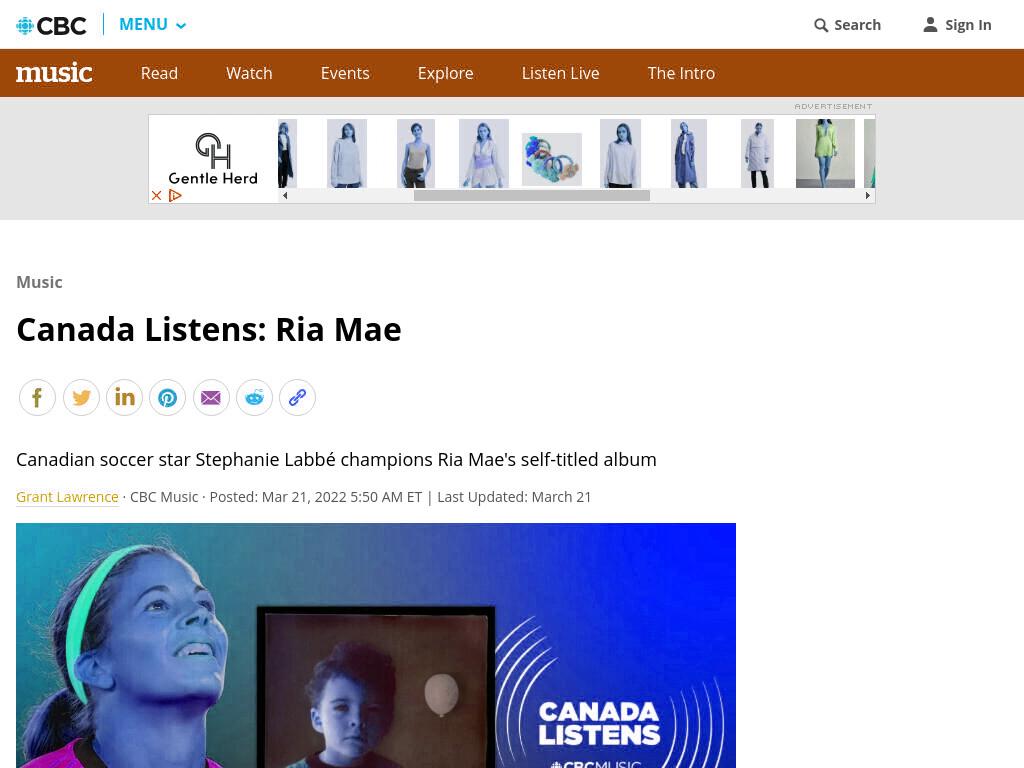Image resolution: width=1024 pixels, height=768 pixels.
Task: Open the Read tab
Action: pos(159,73)
